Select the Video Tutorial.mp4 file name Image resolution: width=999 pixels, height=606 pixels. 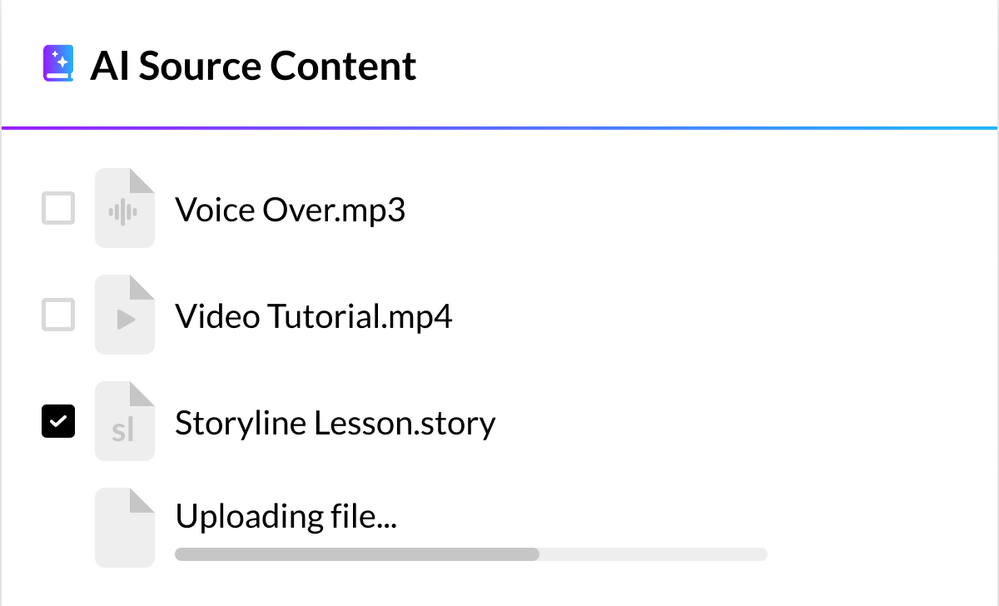click(x=313, y=317)
